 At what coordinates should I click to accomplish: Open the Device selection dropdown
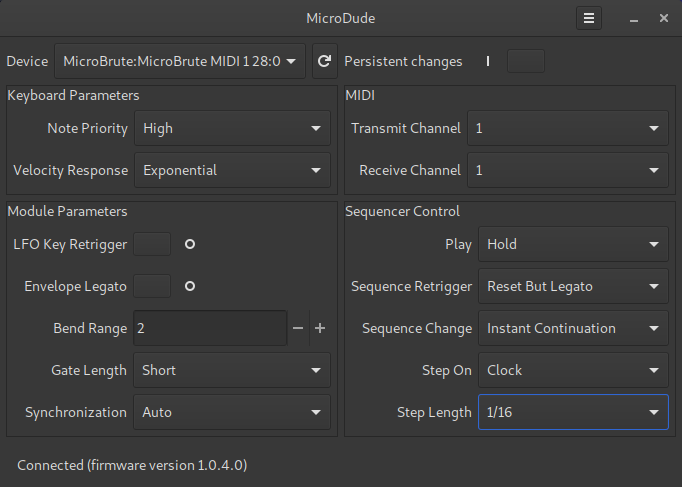(x=179, y=61)
